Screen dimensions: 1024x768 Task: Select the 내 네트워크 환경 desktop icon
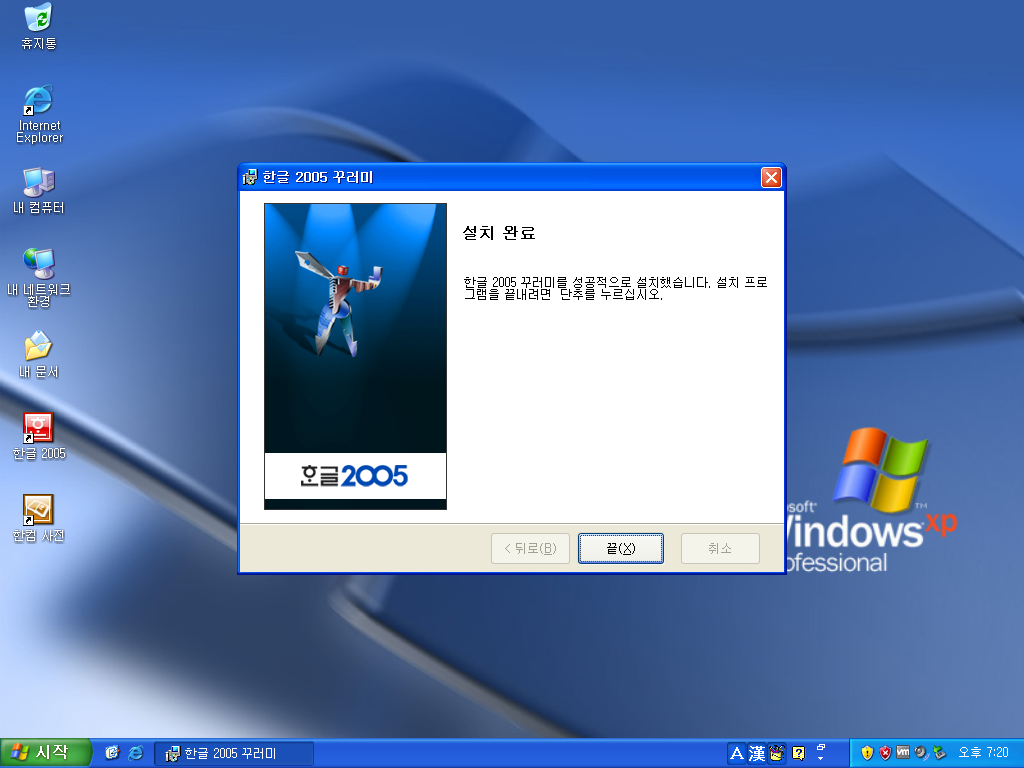(39, 278)
